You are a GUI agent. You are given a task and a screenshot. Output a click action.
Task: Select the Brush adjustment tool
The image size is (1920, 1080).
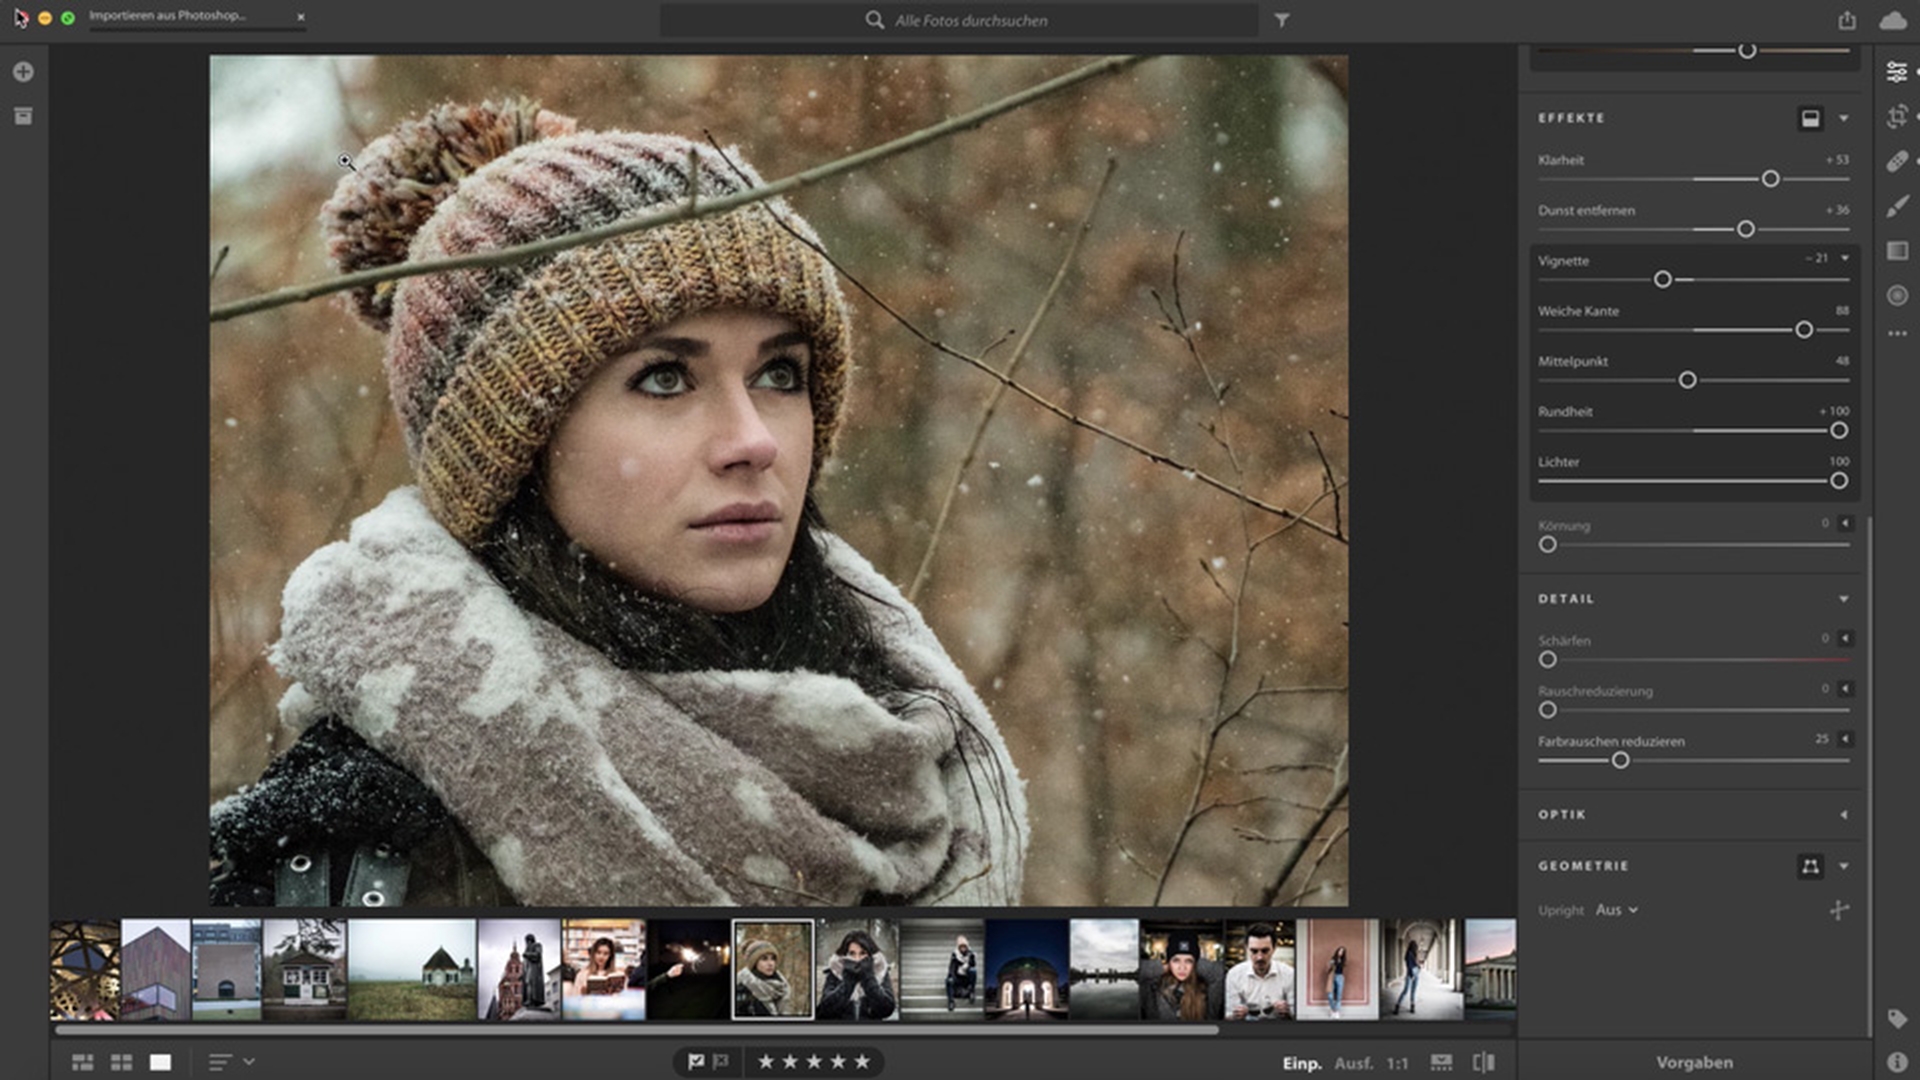click(x=1896, y=207)
